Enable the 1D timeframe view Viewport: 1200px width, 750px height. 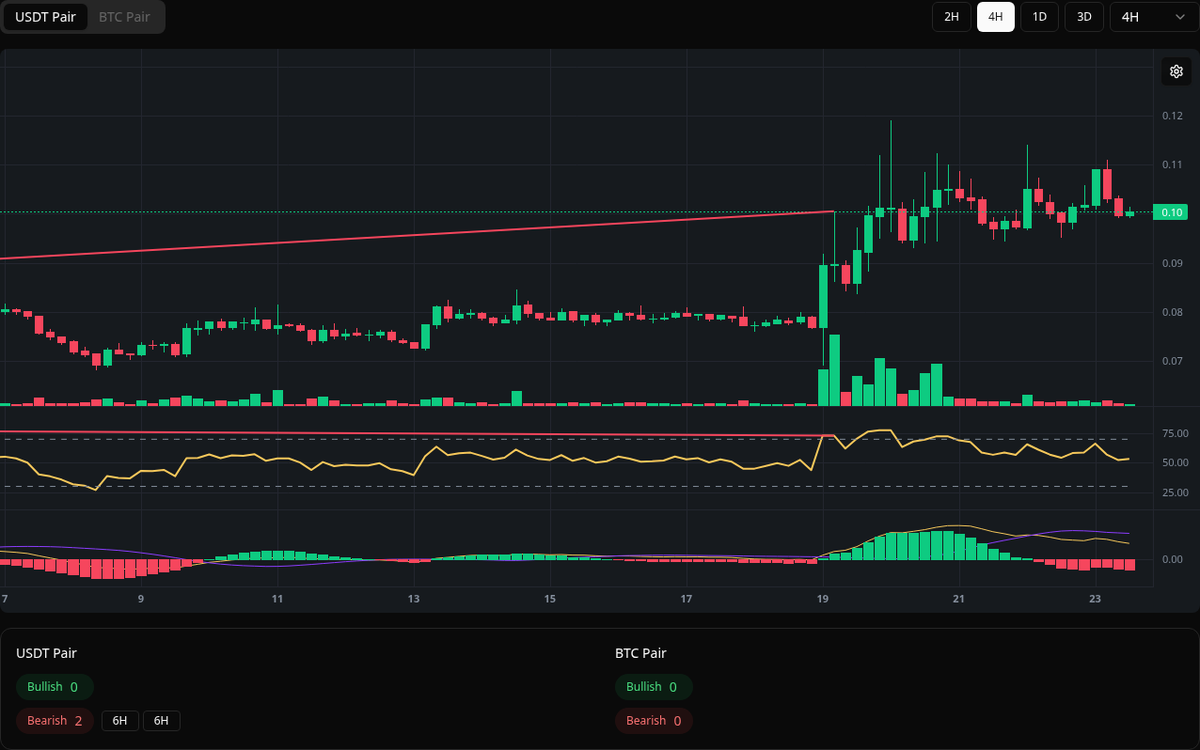(x=1039, y=17)
